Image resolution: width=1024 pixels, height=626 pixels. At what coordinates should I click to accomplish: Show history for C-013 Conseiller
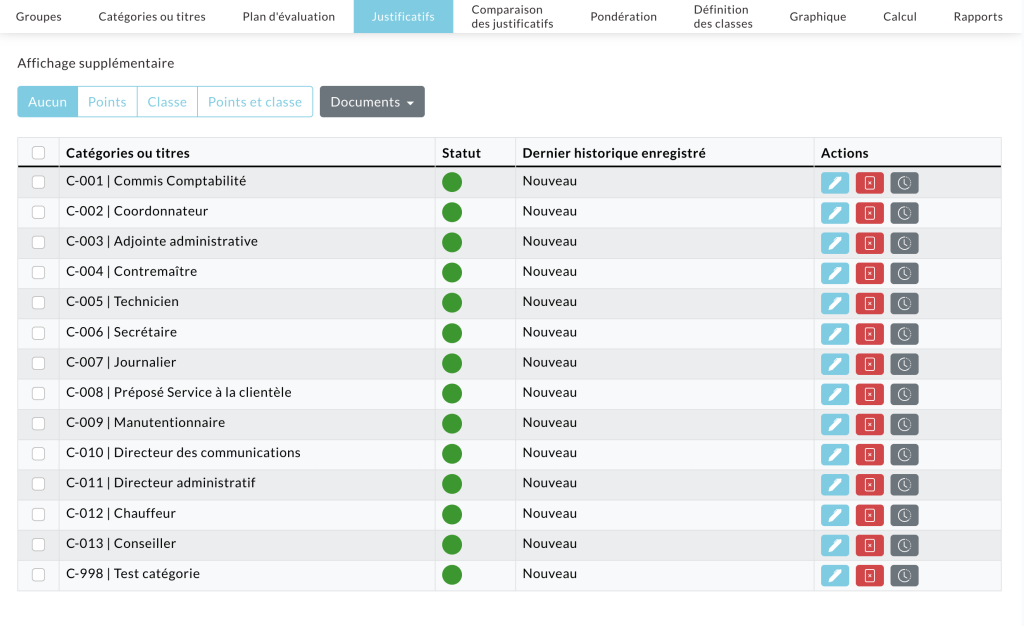coord(904,545)
